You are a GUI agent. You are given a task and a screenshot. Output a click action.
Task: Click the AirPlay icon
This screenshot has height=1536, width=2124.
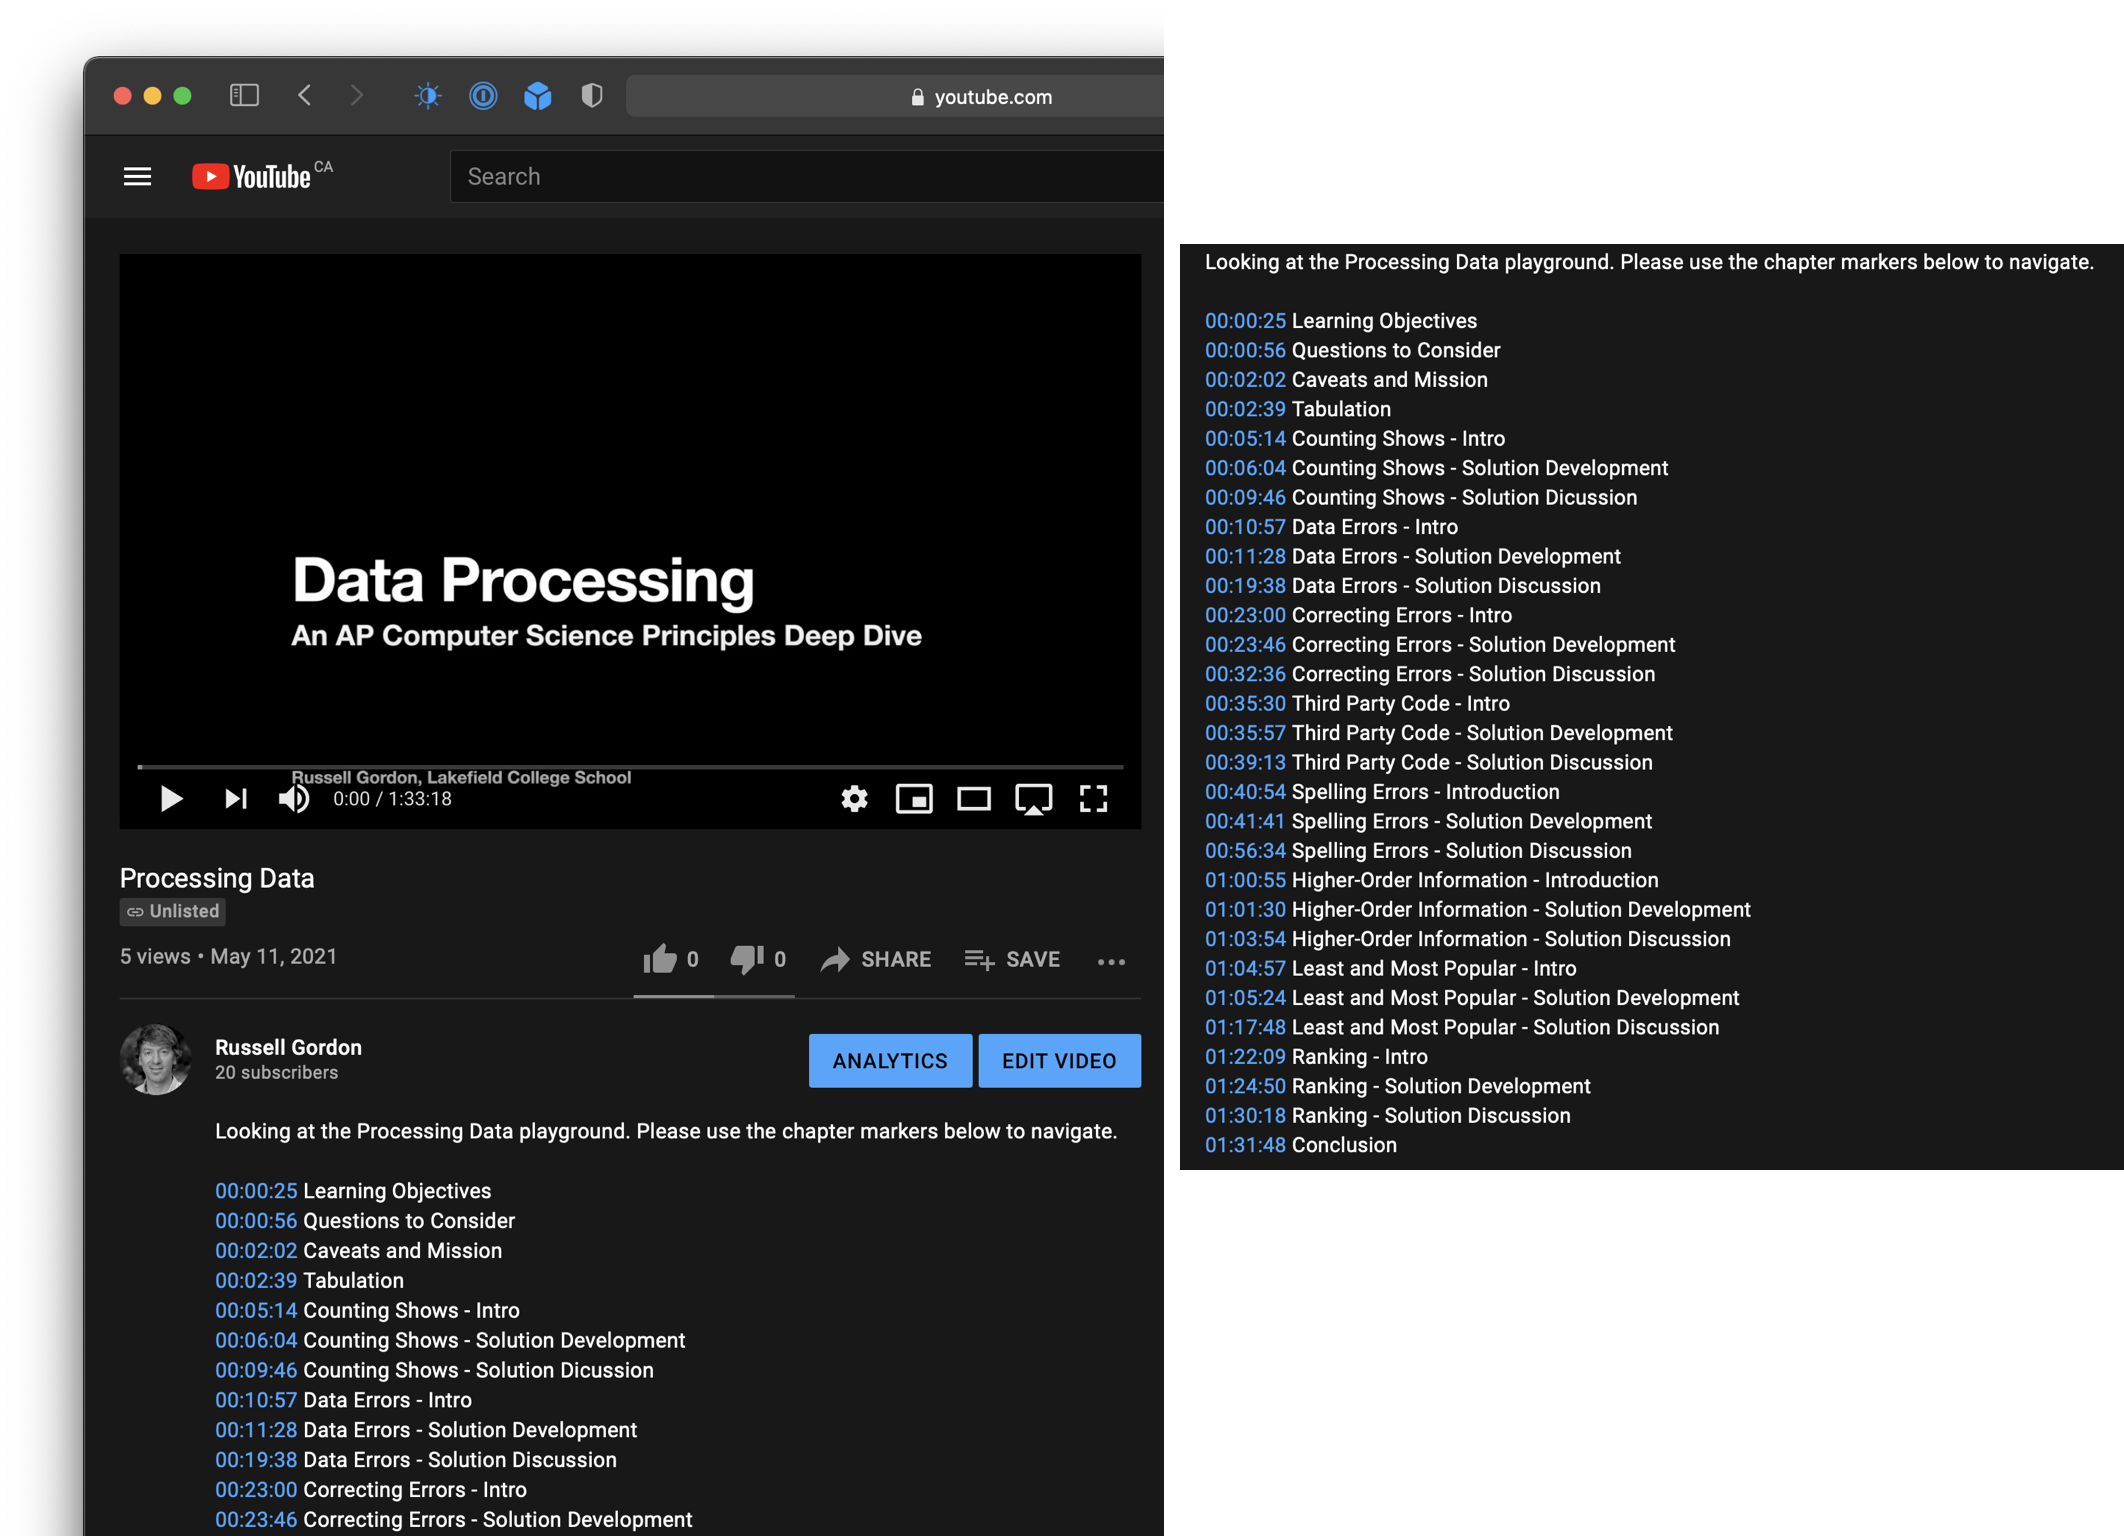[x=1033, y=799]
